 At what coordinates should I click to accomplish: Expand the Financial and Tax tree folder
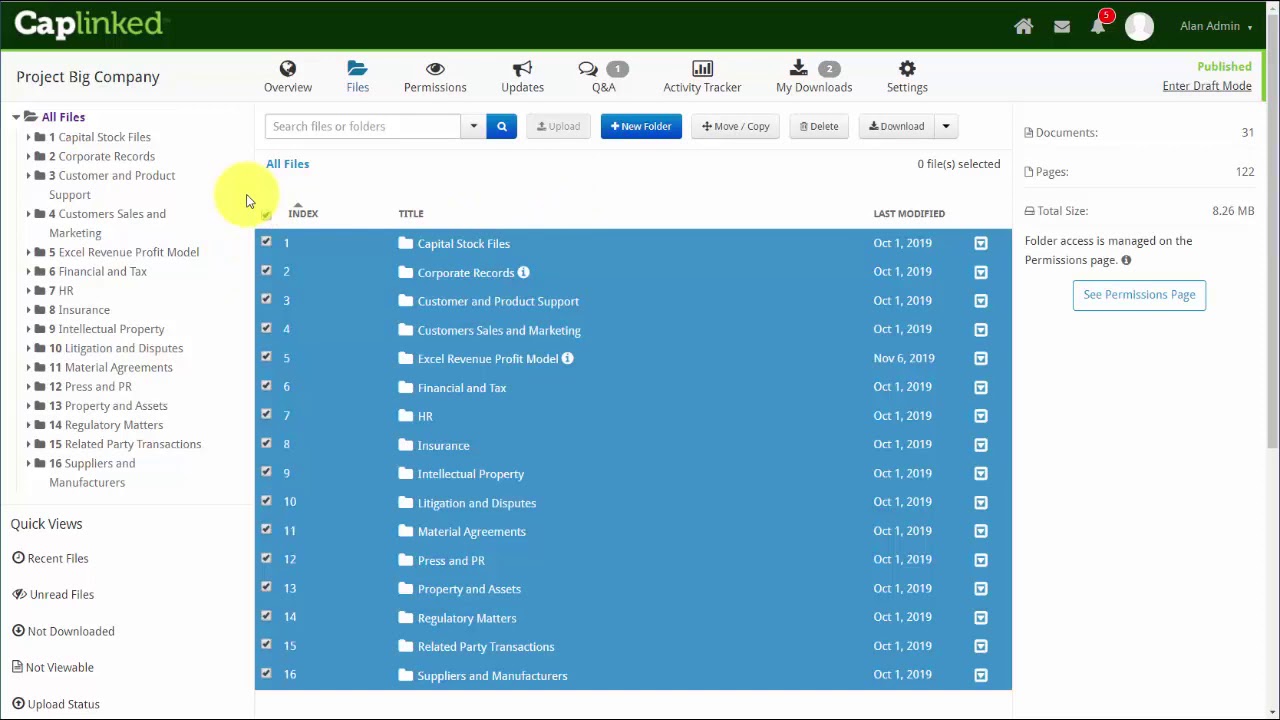[28, 272]
